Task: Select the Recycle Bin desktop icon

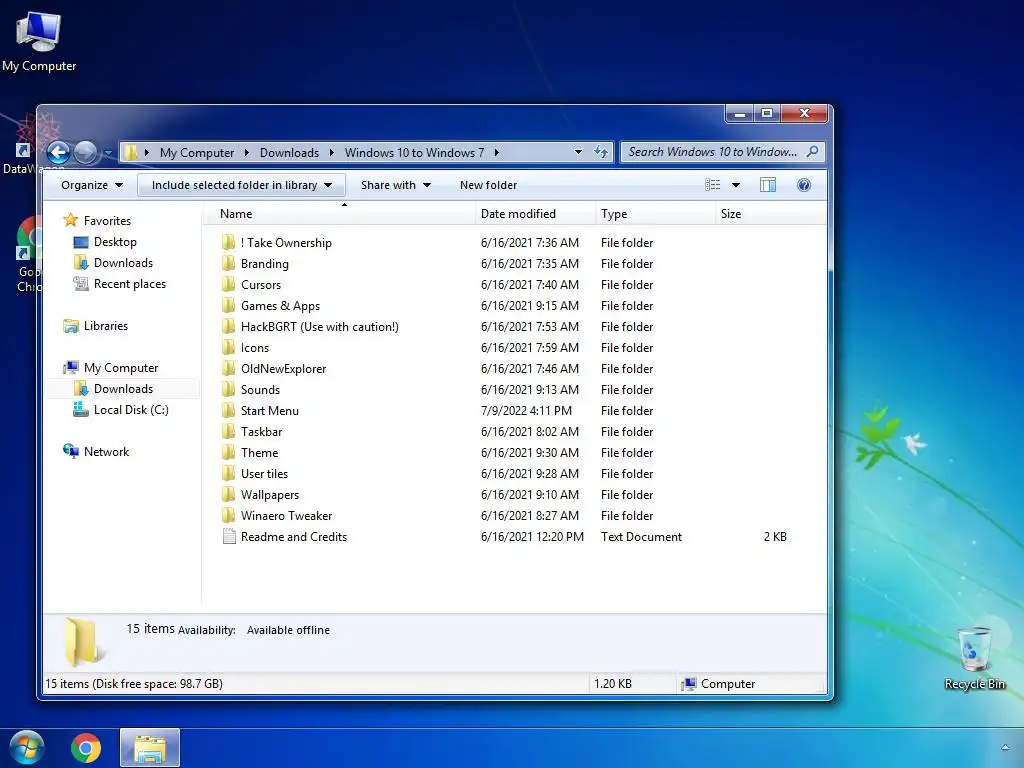Action: [x=974, y=657]
